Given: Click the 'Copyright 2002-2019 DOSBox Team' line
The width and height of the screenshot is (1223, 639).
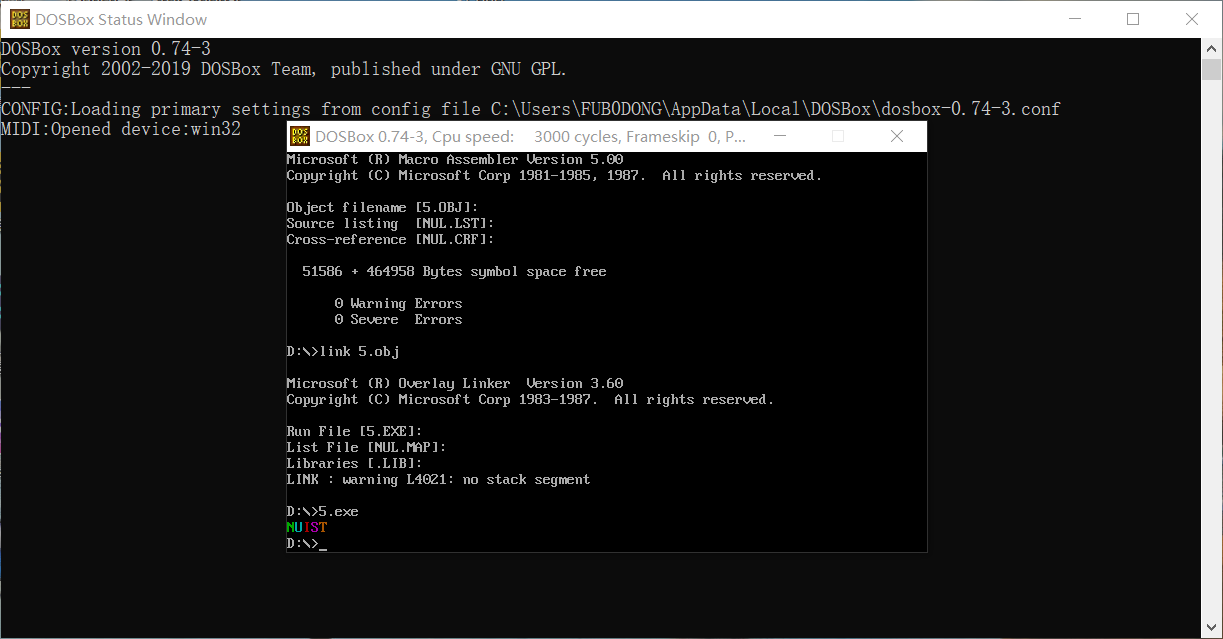Looking at the screenshot, I should click(284, 69).
